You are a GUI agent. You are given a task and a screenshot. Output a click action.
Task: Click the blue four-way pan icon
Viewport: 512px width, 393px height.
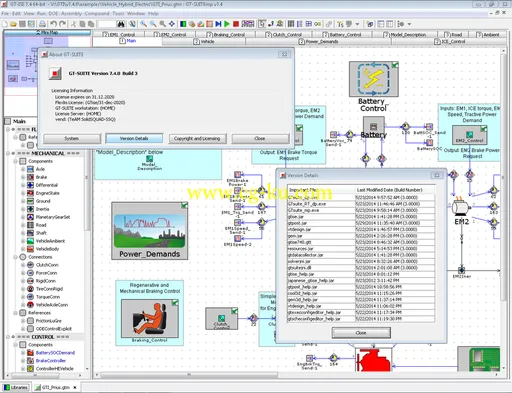pyautogui.click(x=172, y=24)
